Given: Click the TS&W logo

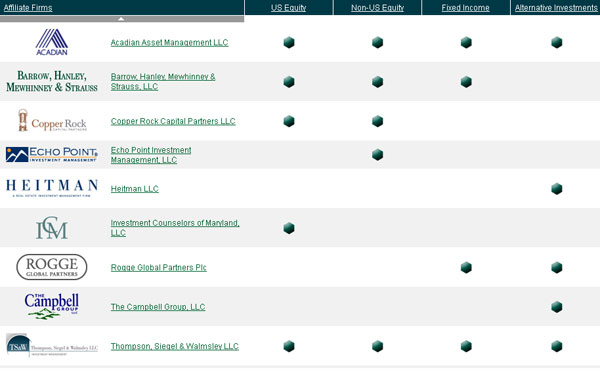Looking at the screenshot, I should (52, 345).
